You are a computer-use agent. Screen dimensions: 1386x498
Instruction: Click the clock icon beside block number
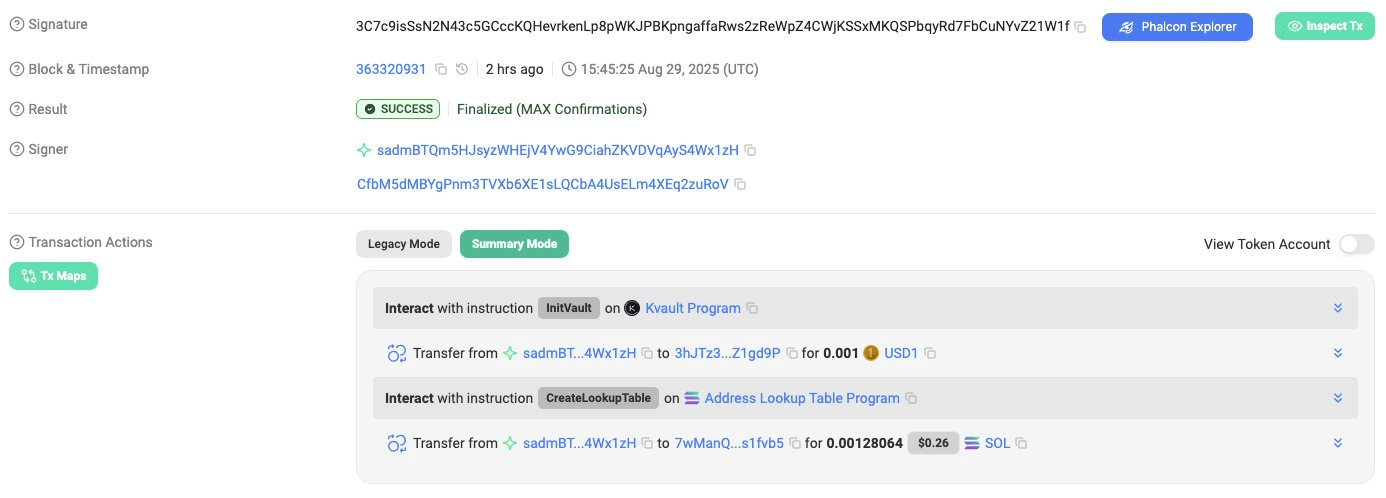462,70
